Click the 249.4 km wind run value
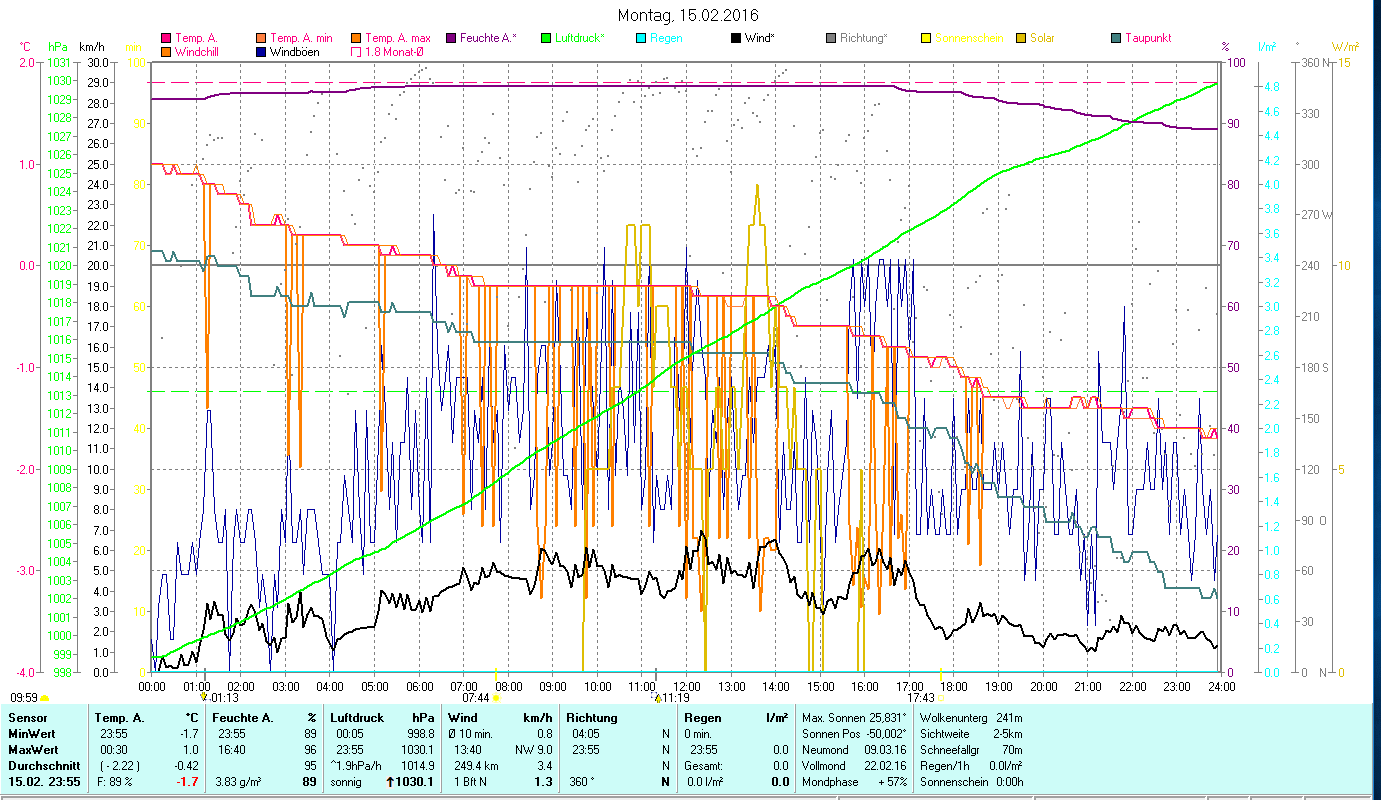This screenshot has height=800, width=1381. pos(477,765)
